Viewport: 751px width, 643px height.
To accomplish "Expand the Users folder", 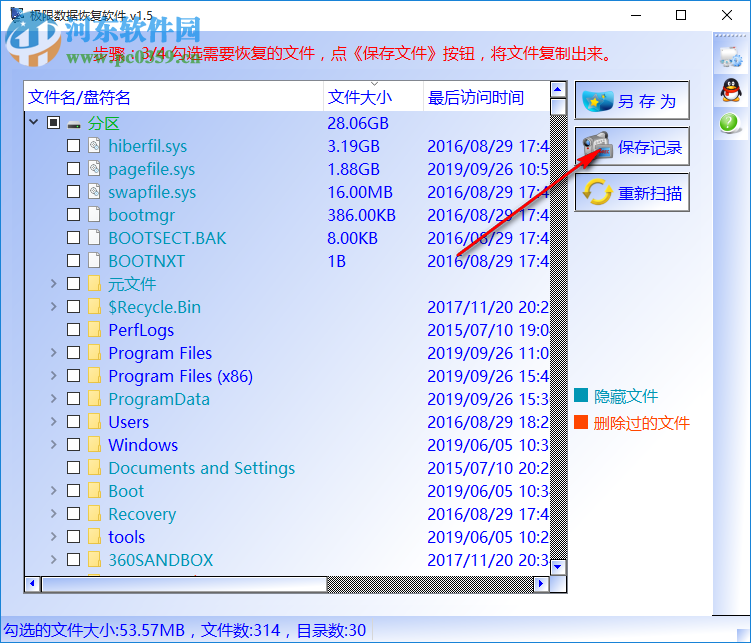I will pos(54,421).
